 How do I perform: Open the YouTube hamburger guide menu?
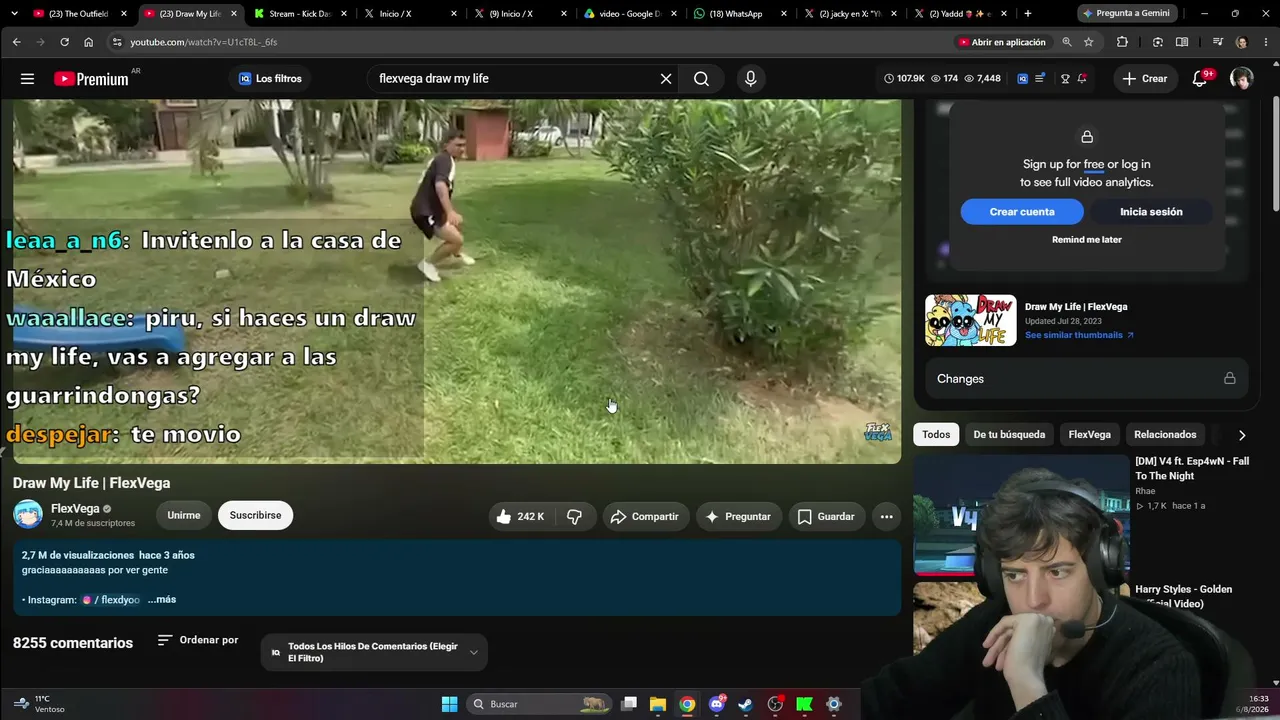pos(27,79)
